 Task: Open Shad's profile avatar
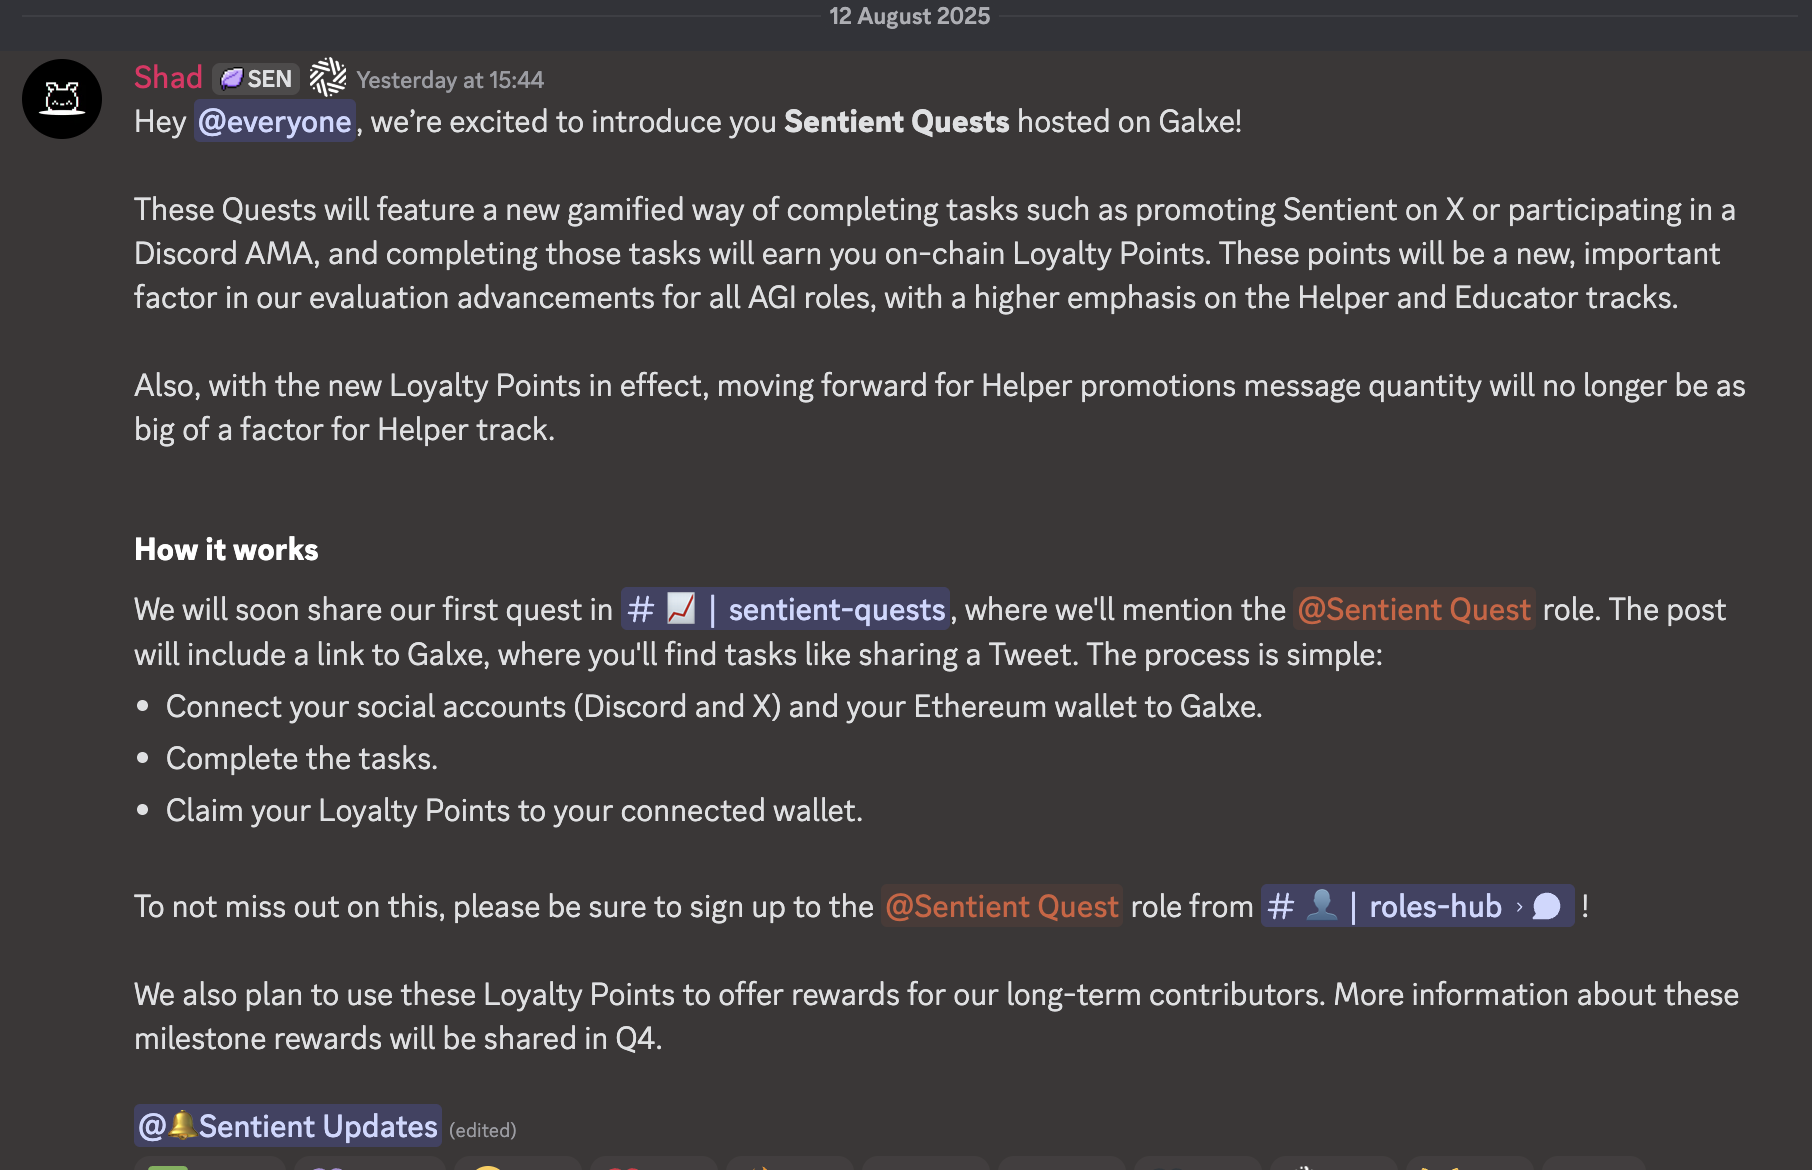point(62,99)
